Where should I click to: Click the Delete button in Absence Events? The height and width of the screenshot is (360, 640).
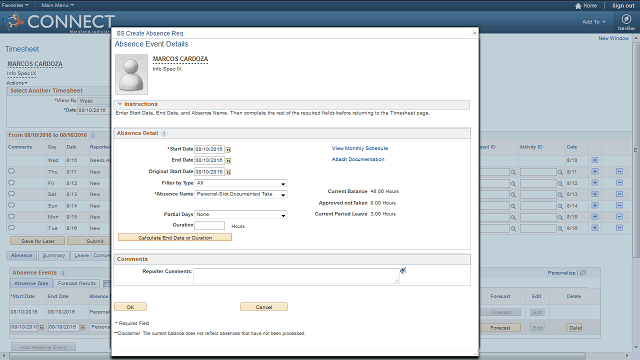pos(575,328)
